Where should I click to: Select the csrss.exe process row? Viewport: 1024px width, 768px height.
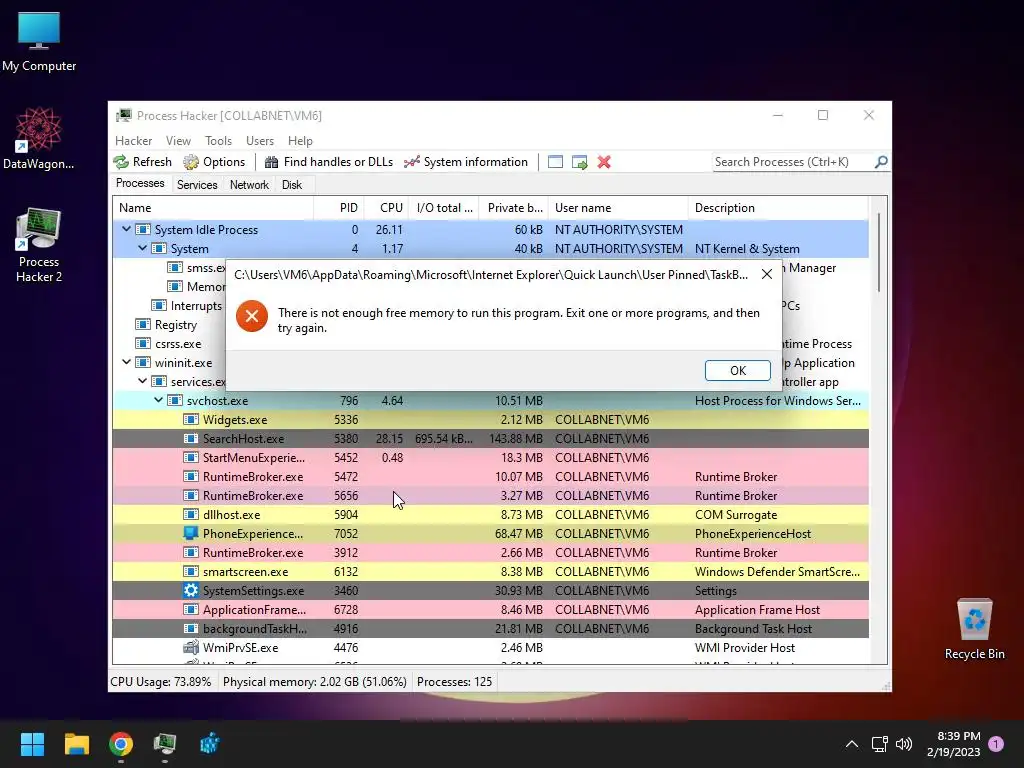pos(169,343)
